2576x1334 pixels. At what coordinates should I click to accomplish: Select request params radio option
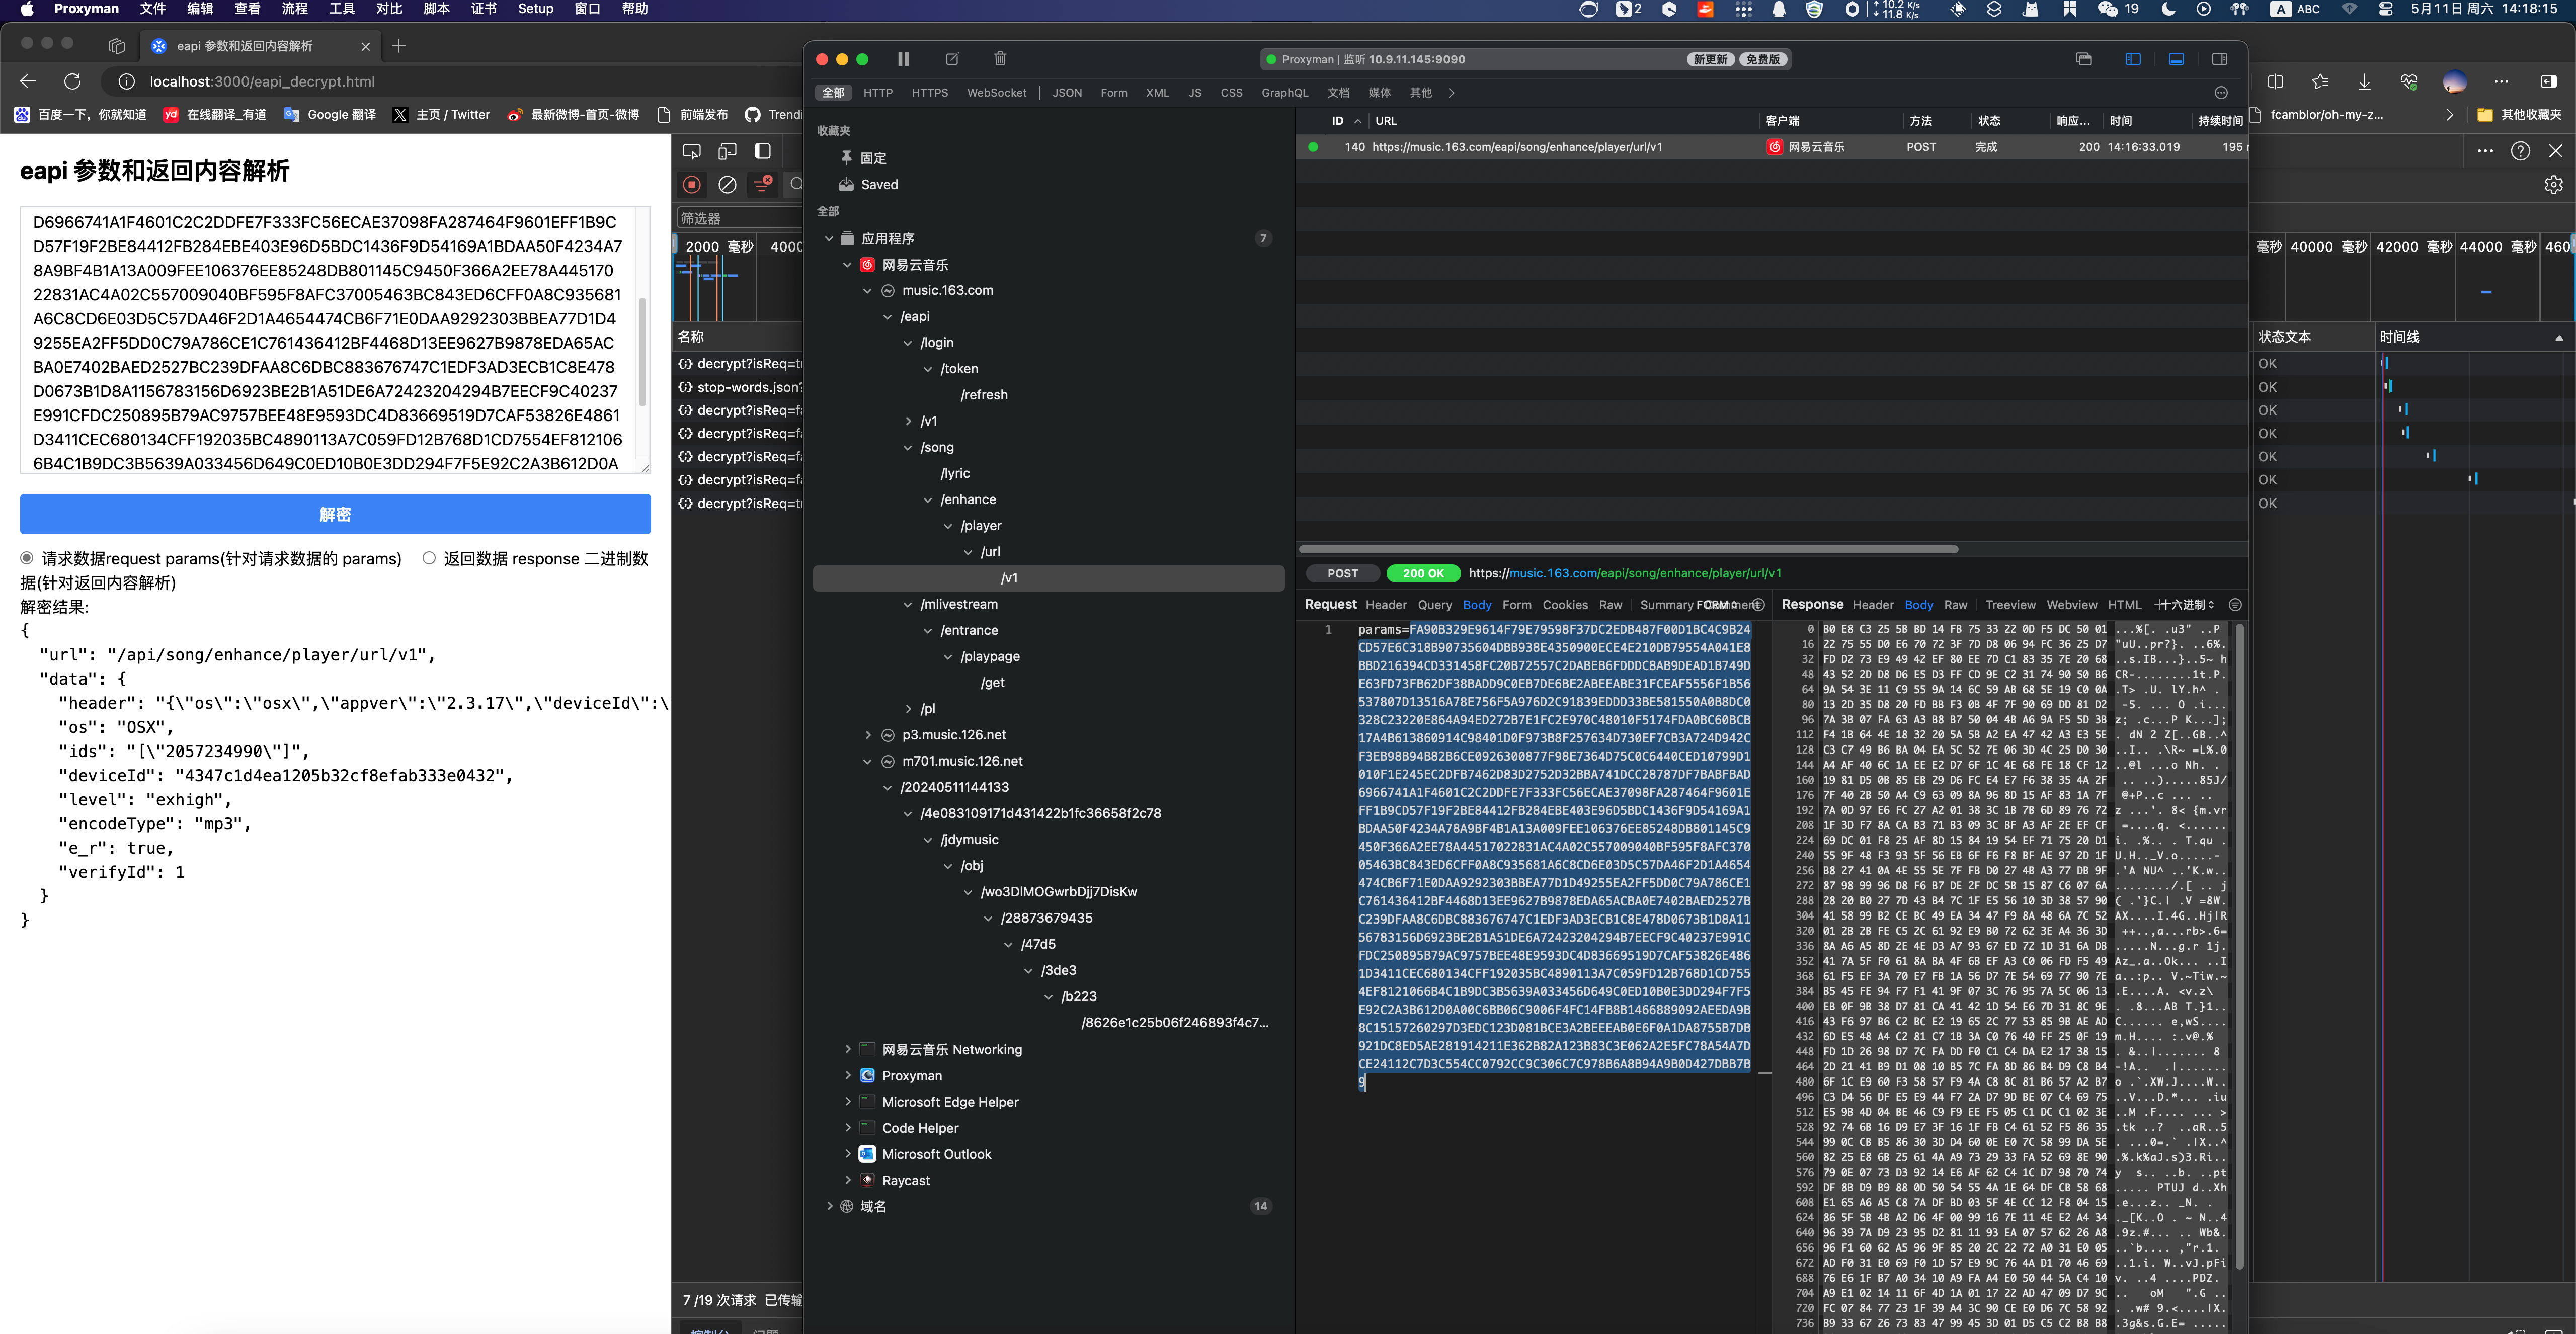pos(27,558)
